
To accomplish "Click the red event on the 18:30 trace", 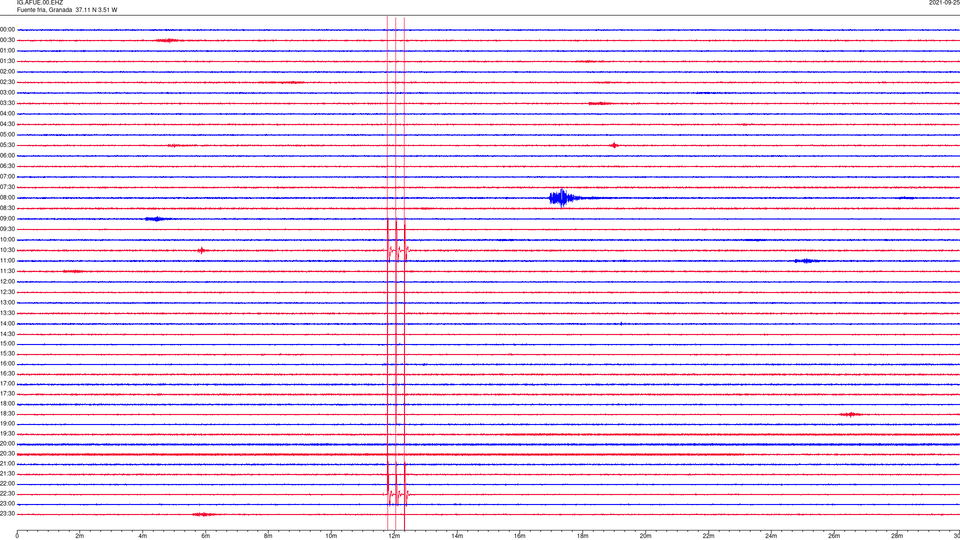I will click(x=850, y=414).
